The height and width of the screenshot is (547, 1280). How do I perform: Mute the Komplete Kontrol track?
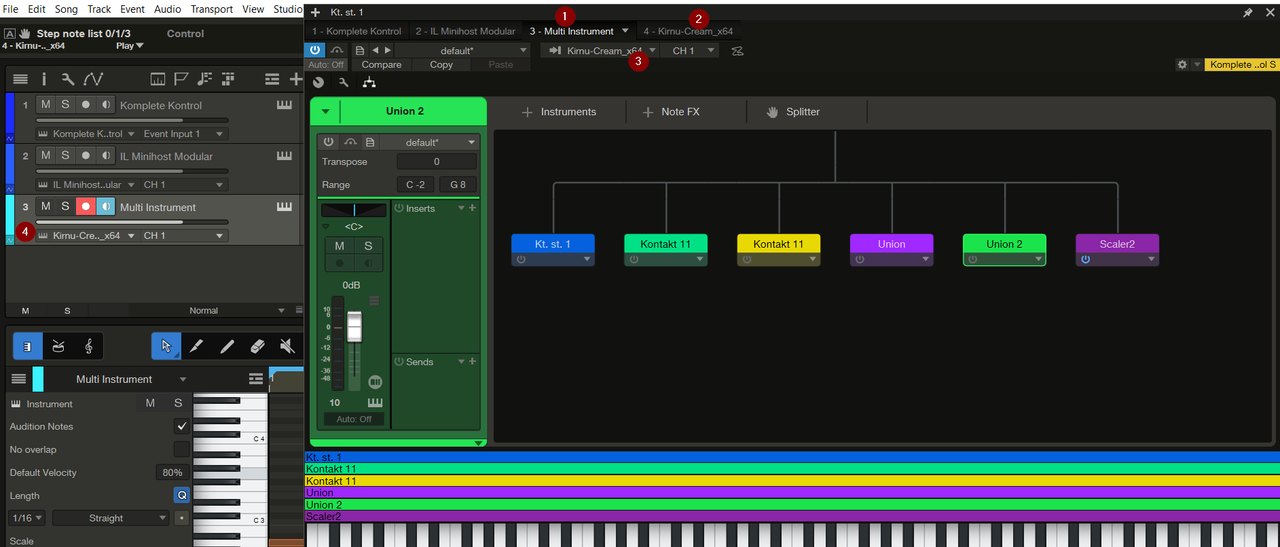[45, 104]
